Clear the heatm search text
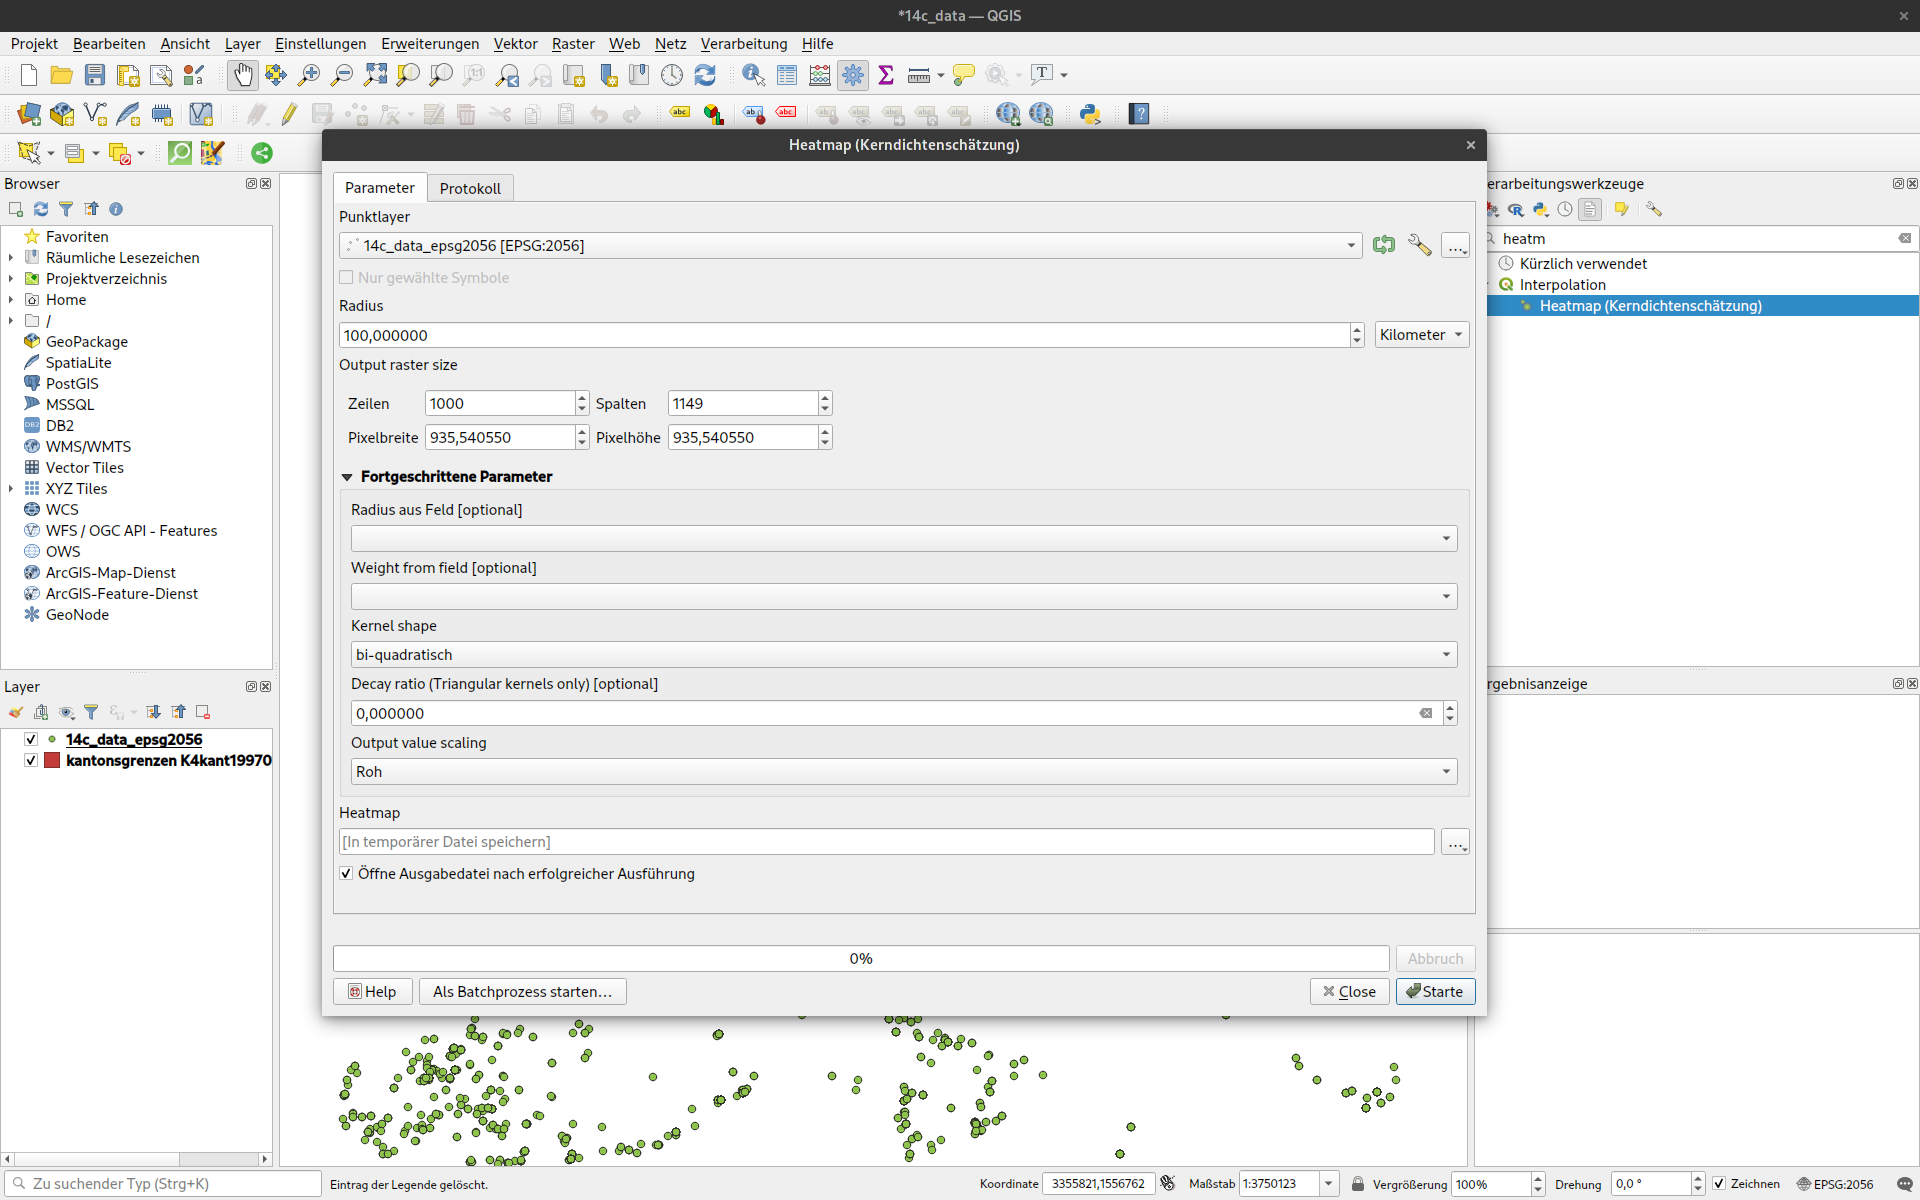This screenshot has height=1200, width=1920. 1905,238
